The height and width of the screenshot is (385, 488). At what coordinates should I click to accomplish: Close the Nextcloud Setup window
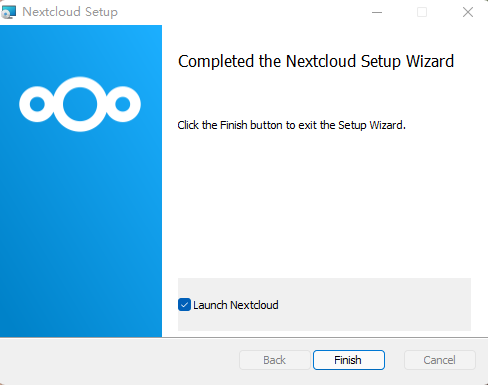click(468, 12)
